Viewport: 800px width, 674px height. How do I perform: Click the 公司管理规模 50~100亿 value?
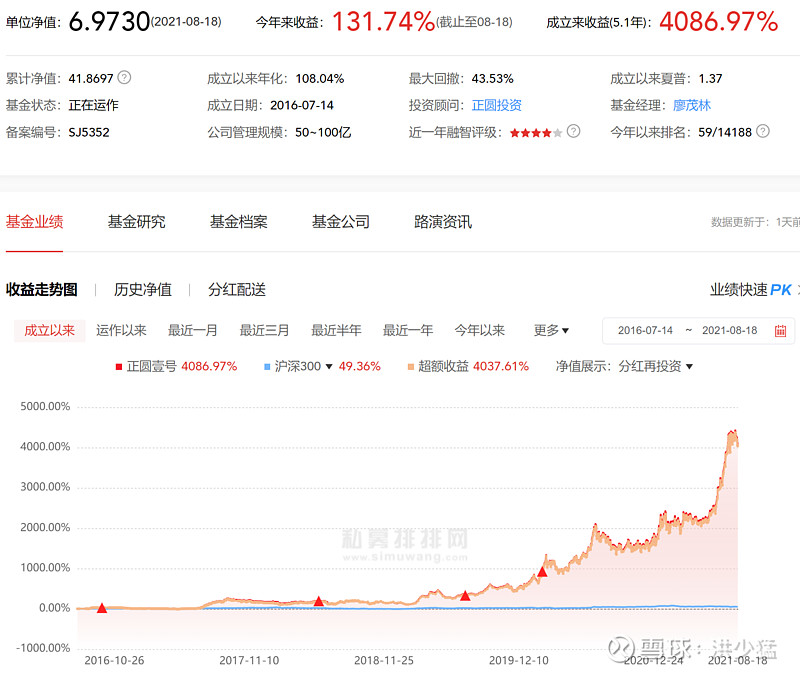pyautogui.click(x=323, y=132)
